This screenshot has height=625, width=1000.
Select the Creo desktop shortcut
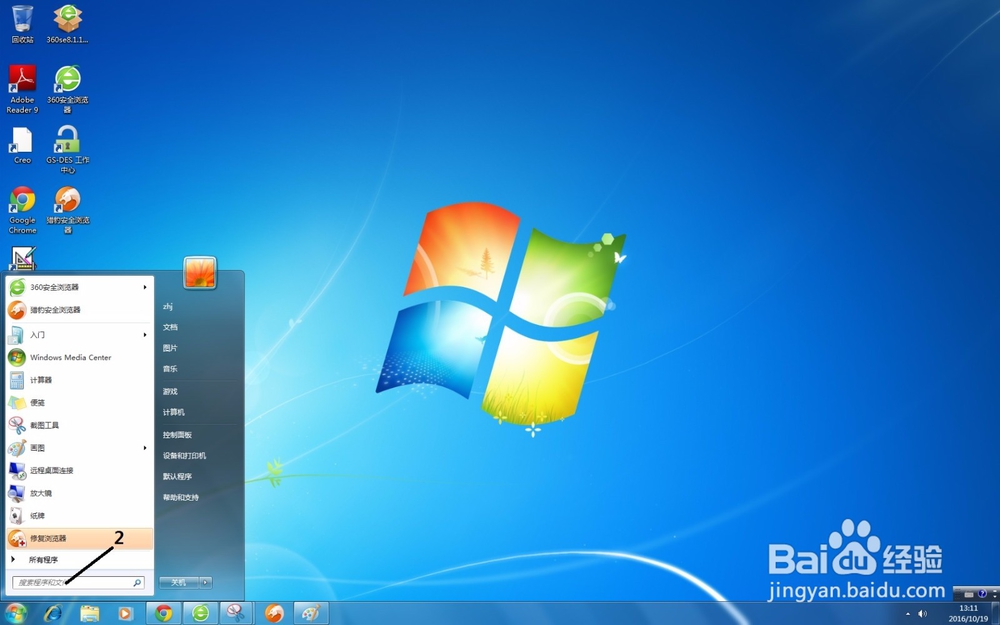[22, 145]
